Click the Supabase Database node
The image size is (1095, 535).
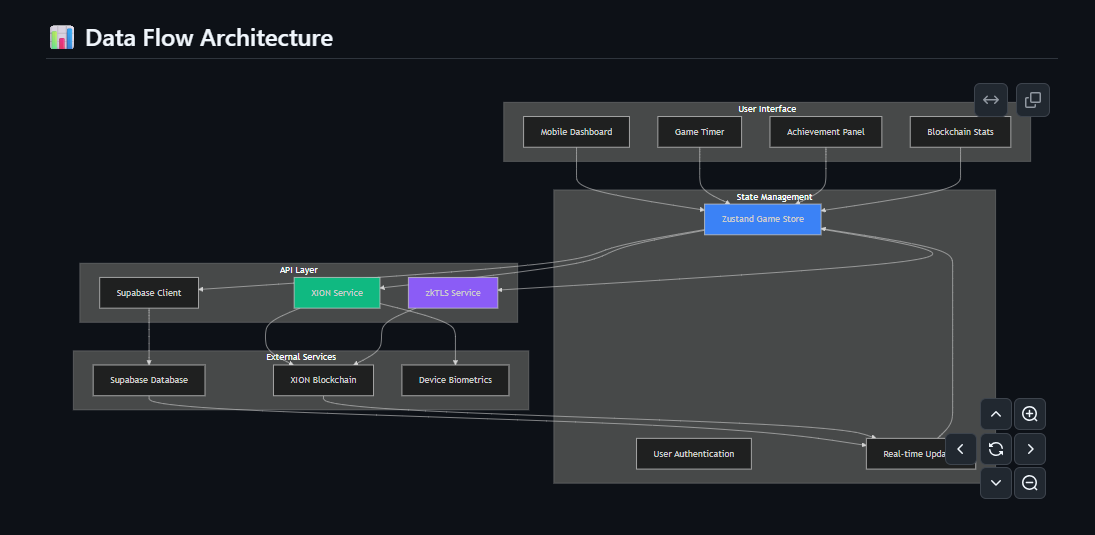[149, 380]
